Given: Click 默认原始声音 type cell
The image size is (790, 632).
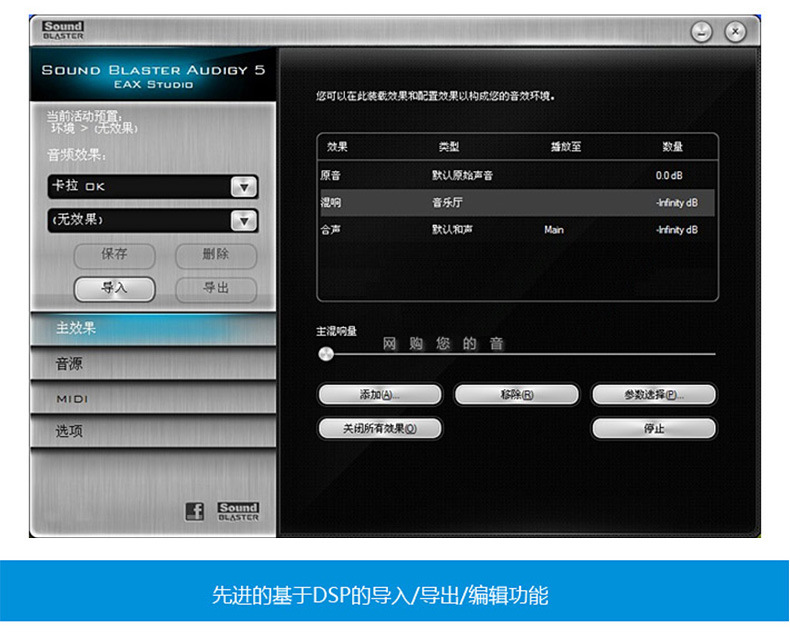Looking at the screenshot, I should (462, 175).
